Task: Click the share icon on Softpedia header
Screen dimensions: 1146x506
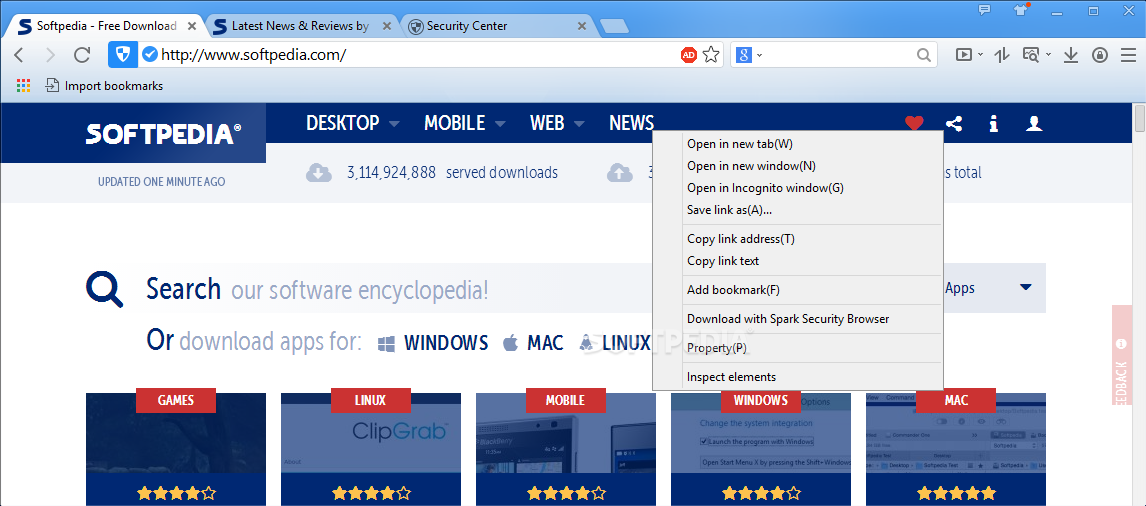Action: pyautogui.click(x=954, y=124)
